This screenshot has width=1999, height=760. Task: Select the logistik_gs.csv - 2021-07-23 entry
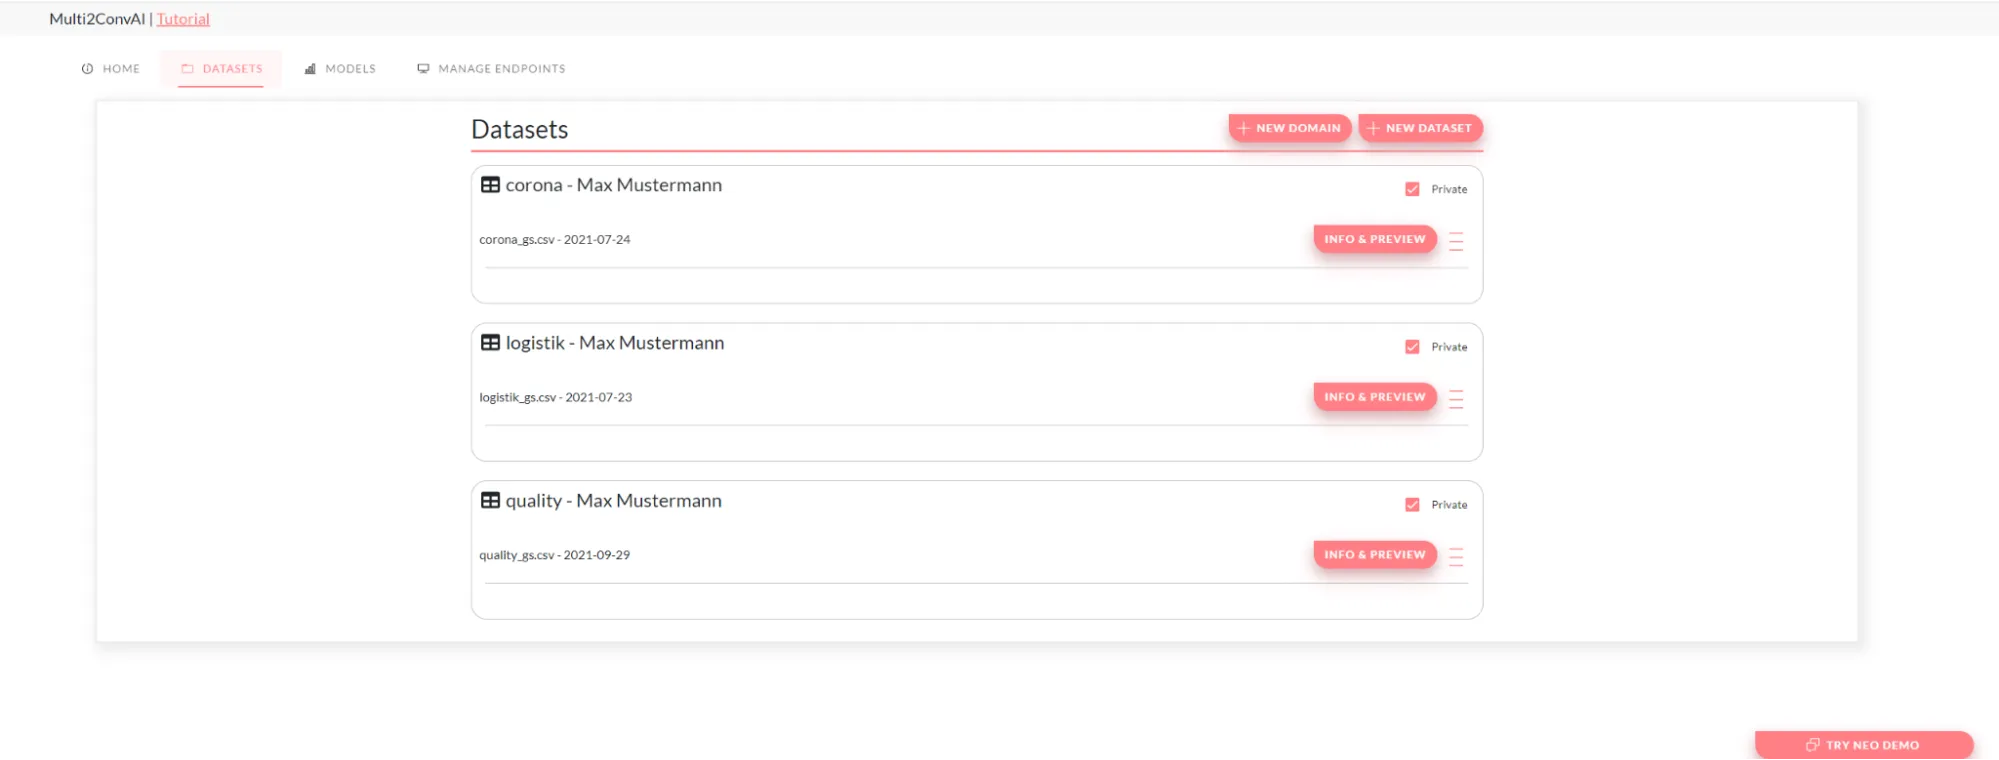(556, 398)
